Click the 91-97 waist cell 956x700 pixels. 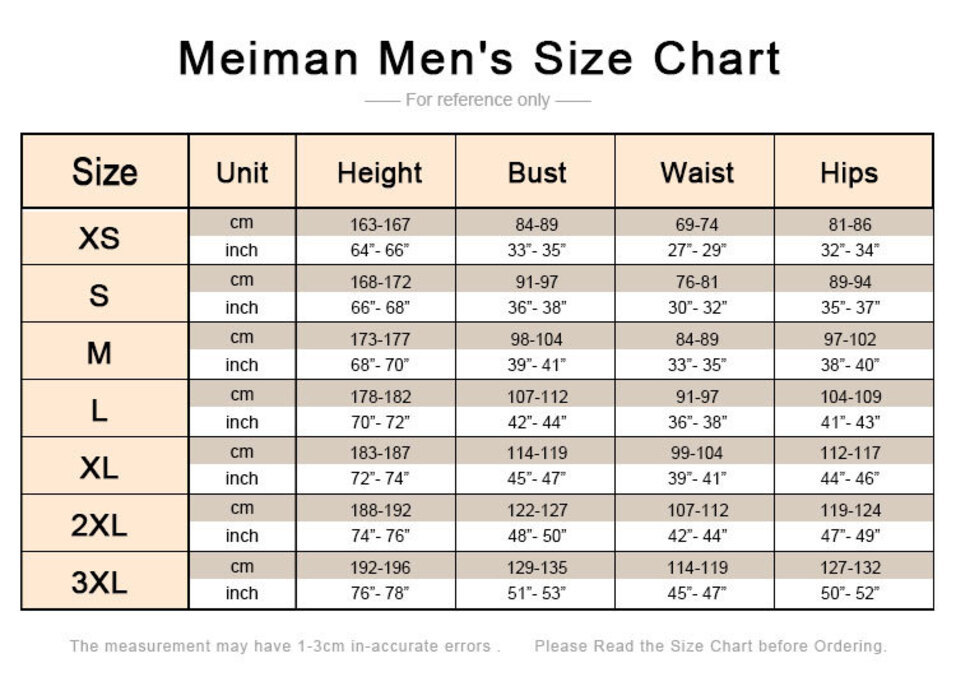pyautogui.click(x=697, y=396)
